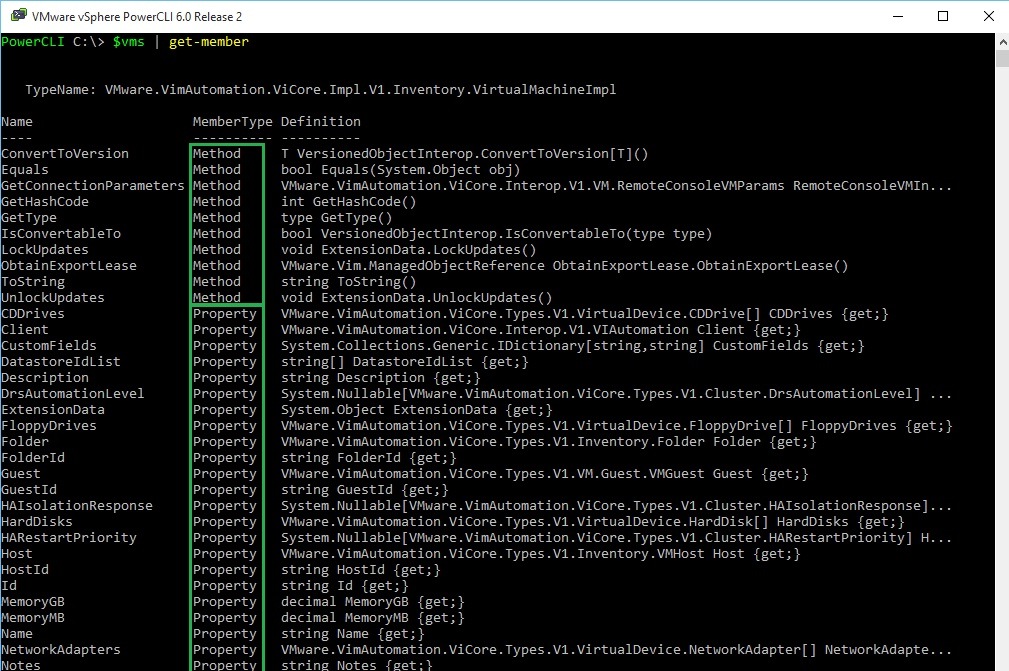Image resolution: width=1009 pixels, height=671 pixels.
Task: Click the 'Host' property name
Action: [x=17, y=553]
